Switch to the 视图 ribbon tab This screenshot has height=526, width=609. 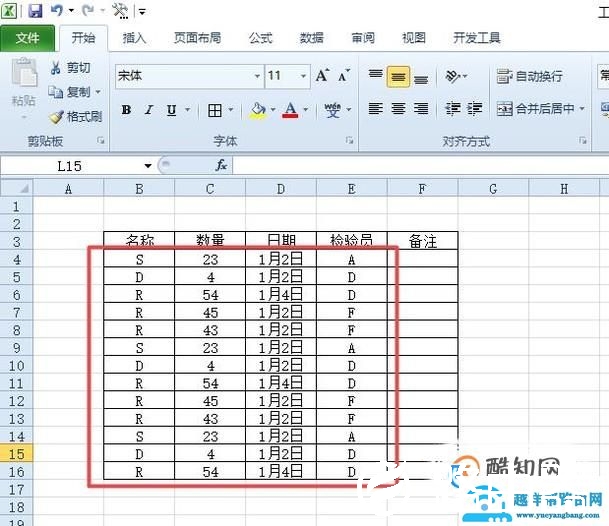[414, 38]
